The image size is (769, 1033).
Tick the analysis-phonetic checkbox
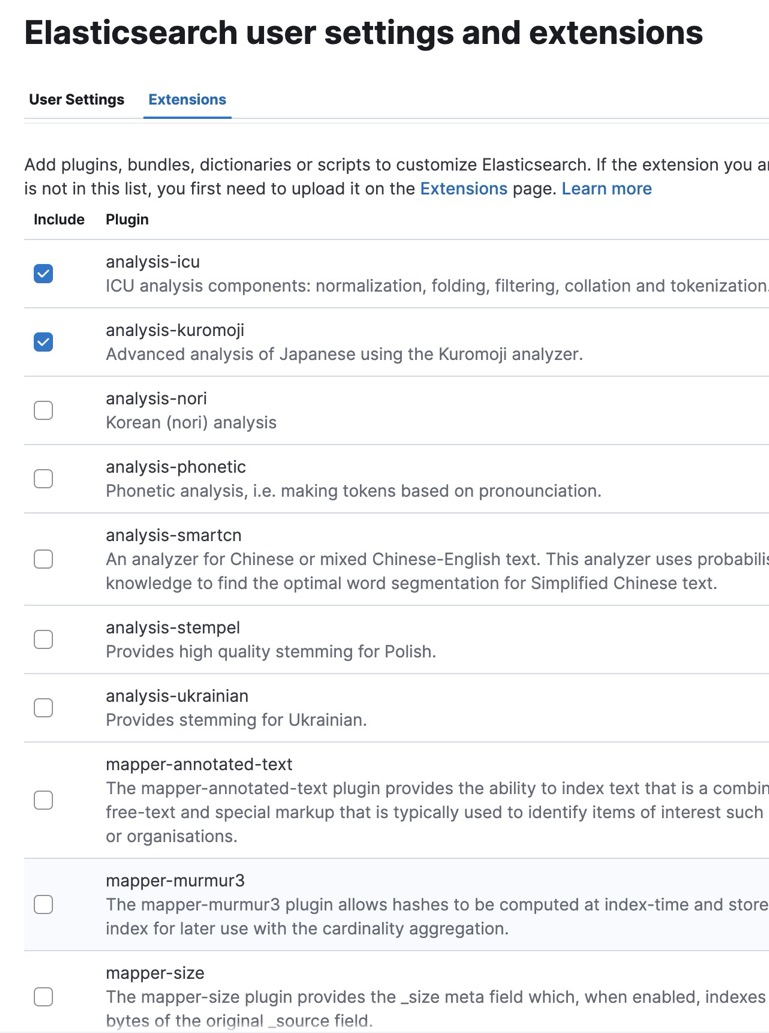pos(43,479)
